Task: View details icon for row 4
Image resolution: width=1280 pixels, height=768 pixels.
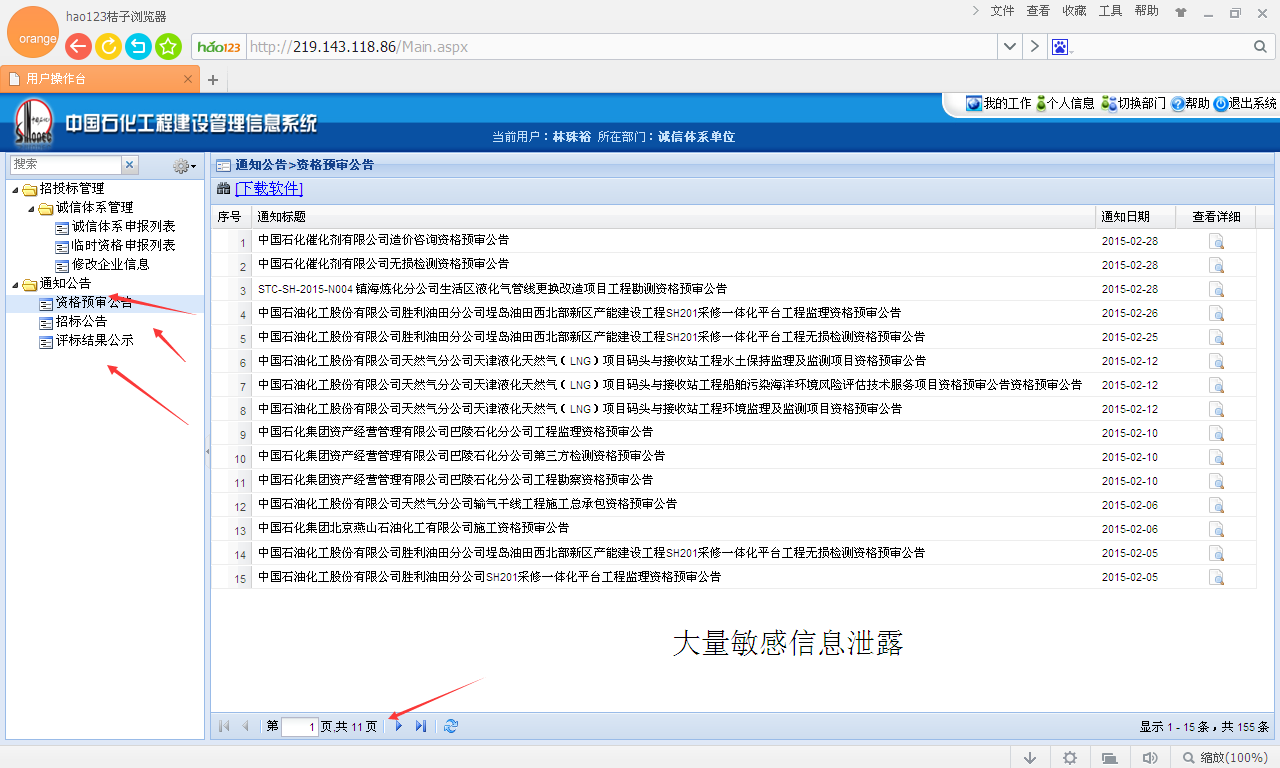Action: (1216, 313)
